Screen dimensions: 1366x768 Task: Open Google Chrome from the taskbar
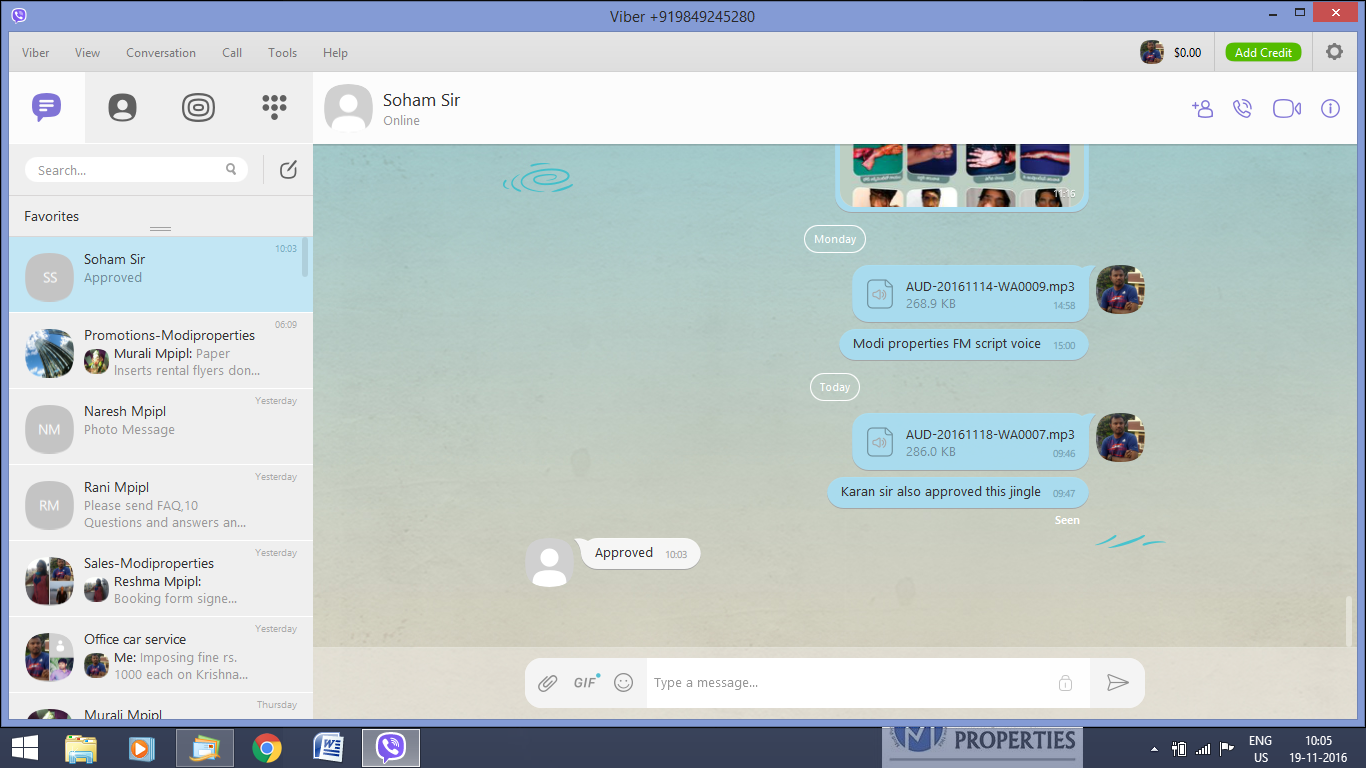pos(266,748)
